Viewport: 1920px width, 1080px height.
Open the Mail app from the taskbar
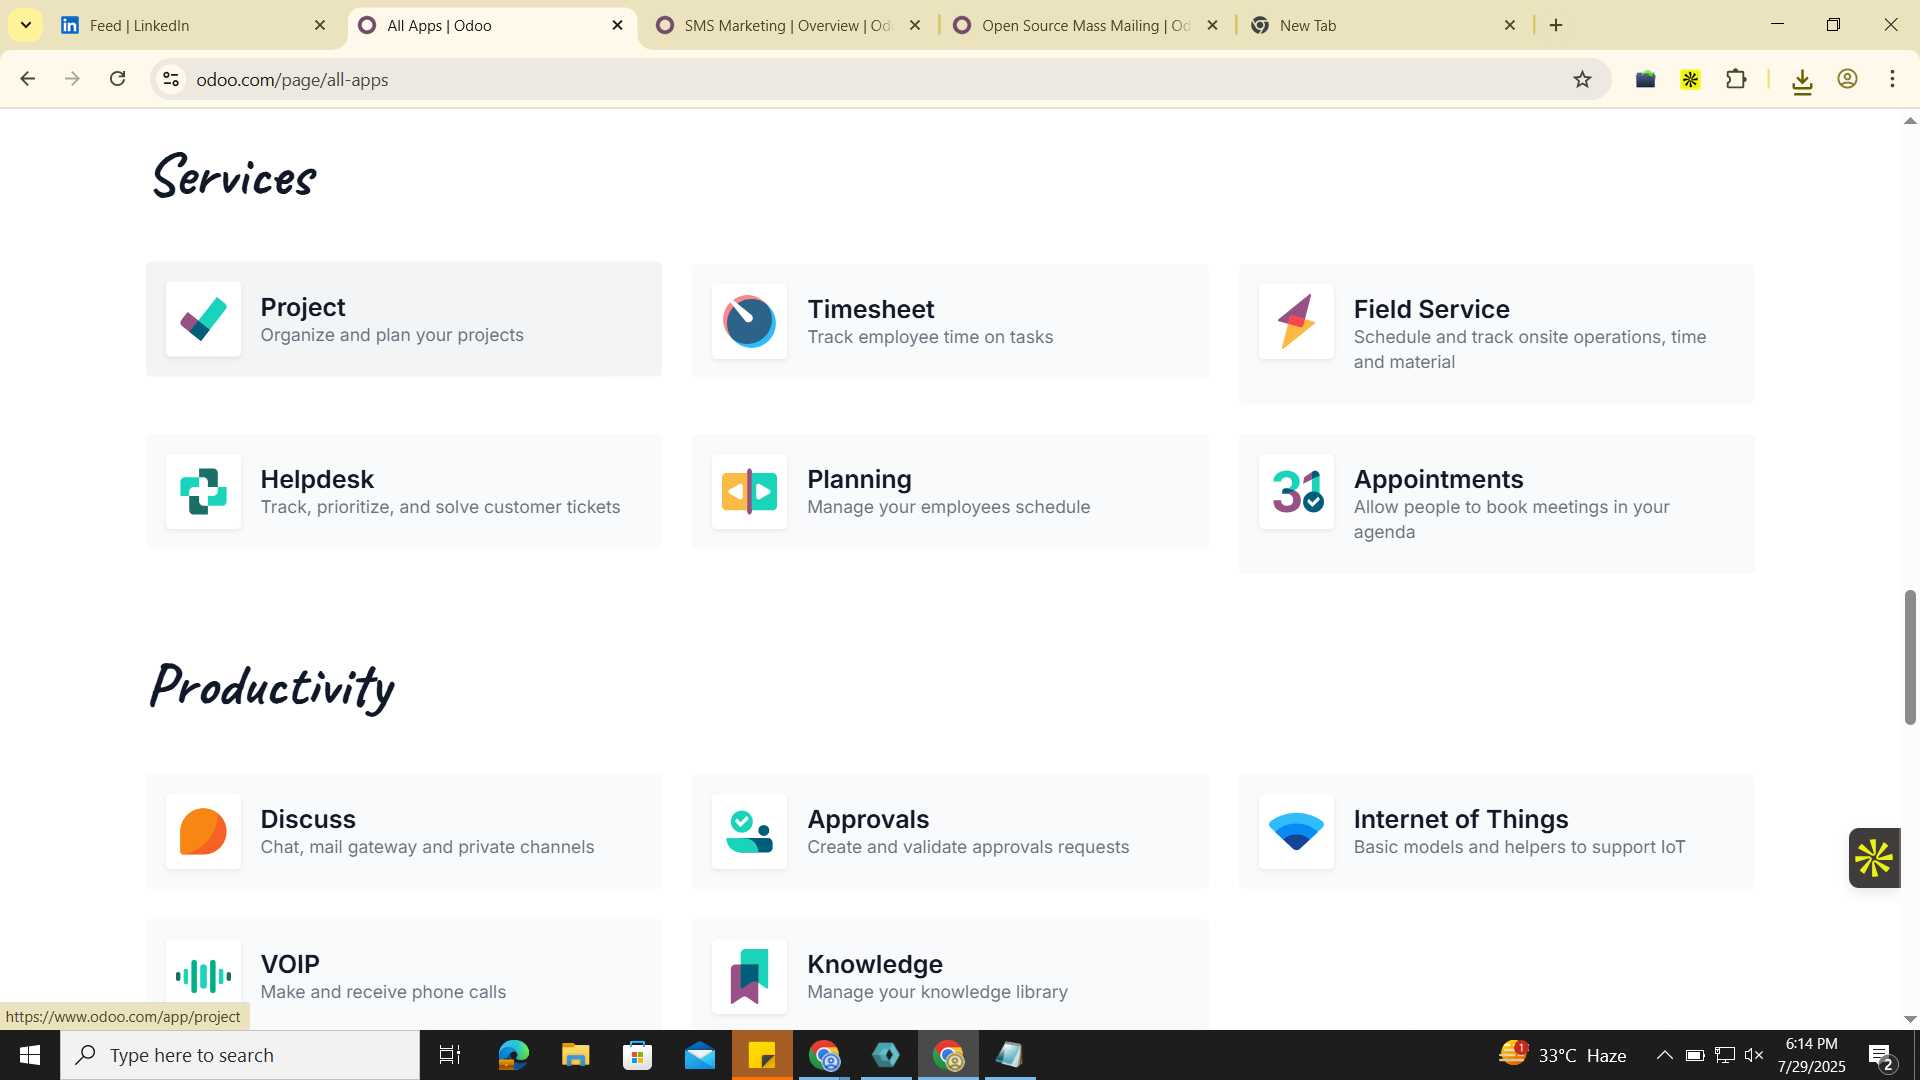[x=700, y=1055]
